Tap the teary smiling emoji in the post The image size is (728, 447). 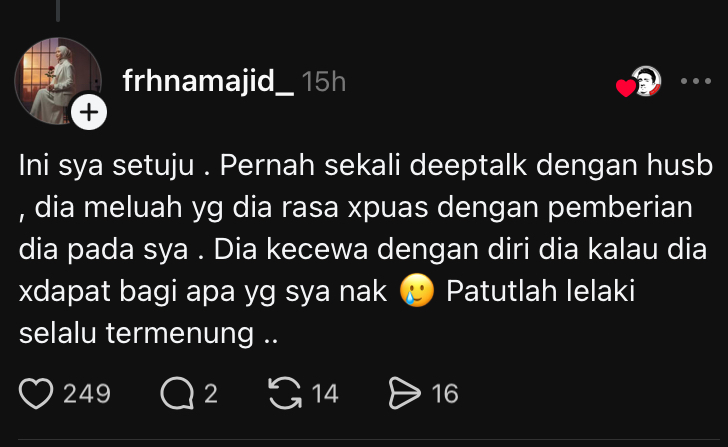pyautogui.click(x=417, y=290)
